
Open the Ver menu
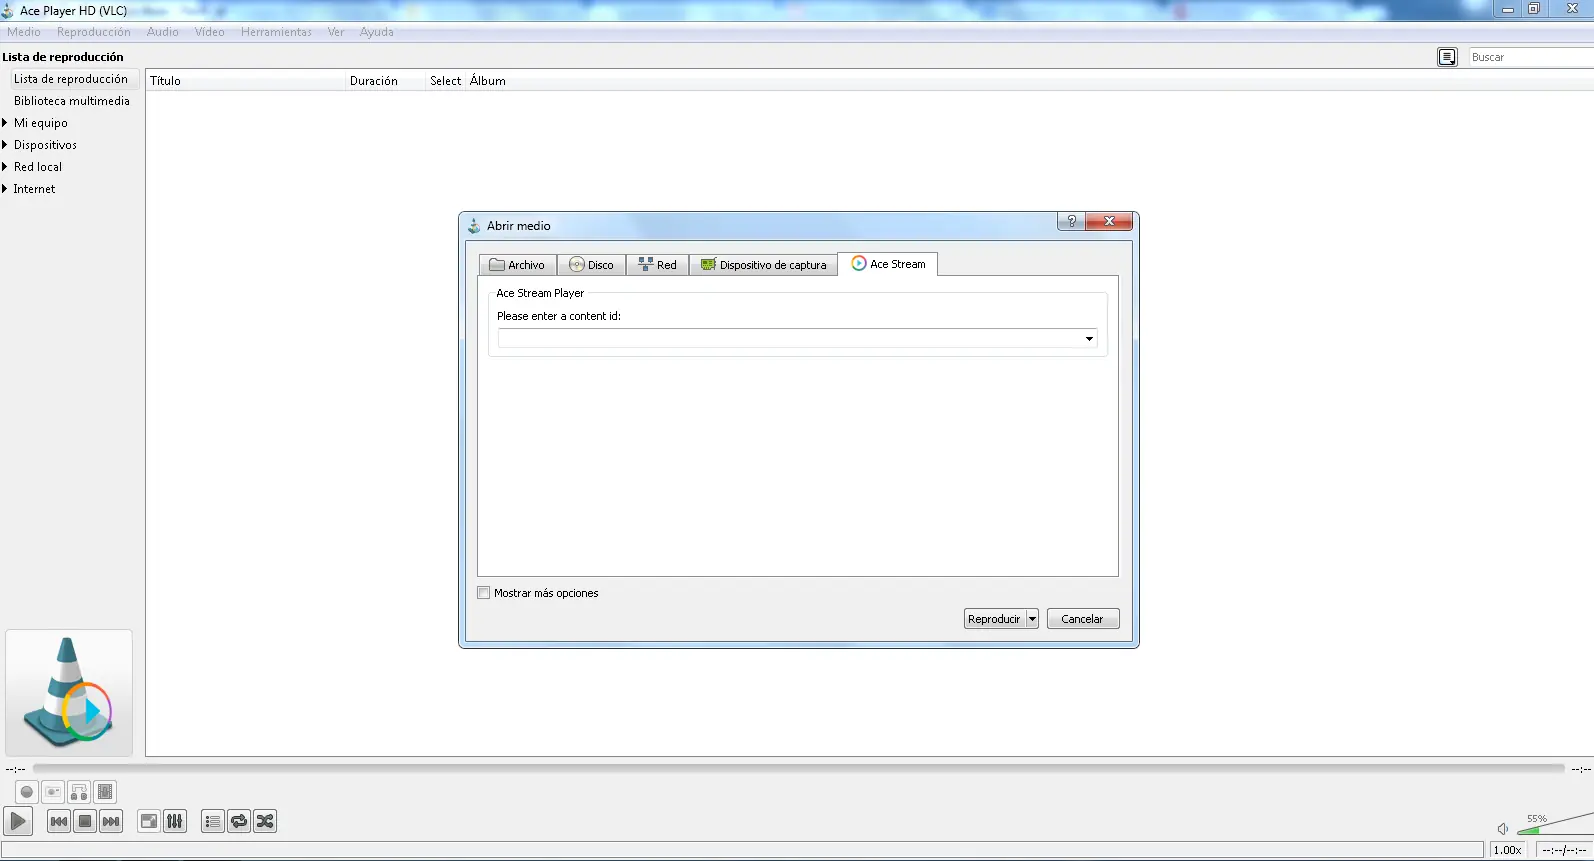click(336, 32)
